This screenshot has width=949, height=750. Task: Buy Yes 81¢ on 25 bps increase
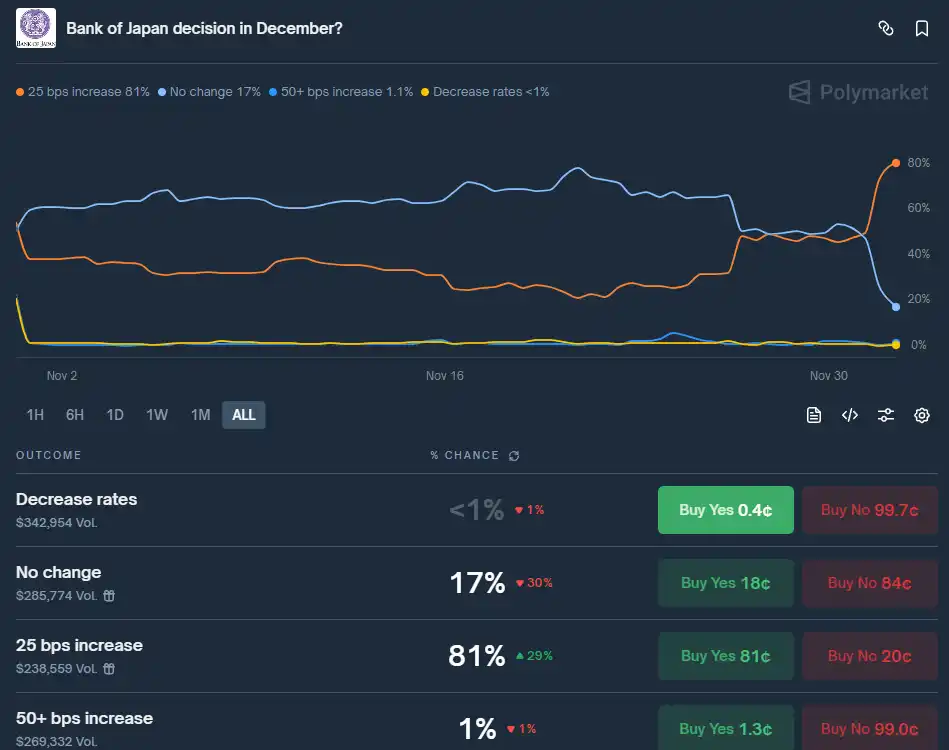click(x=726, y=656)
